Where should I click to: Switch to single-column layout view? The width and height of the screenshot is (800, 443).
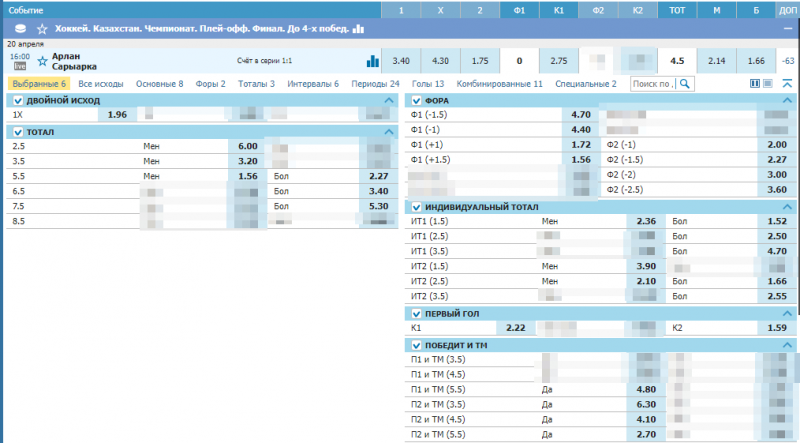(768, 84)
